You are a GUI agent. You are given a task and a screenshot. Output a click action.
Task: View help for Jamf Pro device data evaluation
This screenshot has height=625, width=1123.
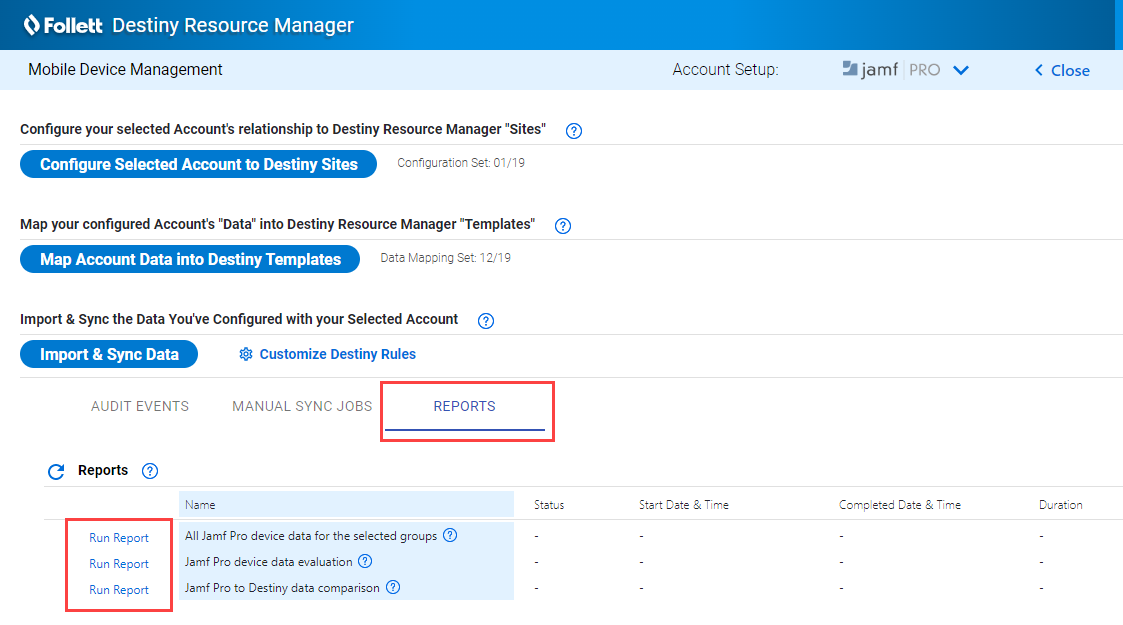coord(364,561)
